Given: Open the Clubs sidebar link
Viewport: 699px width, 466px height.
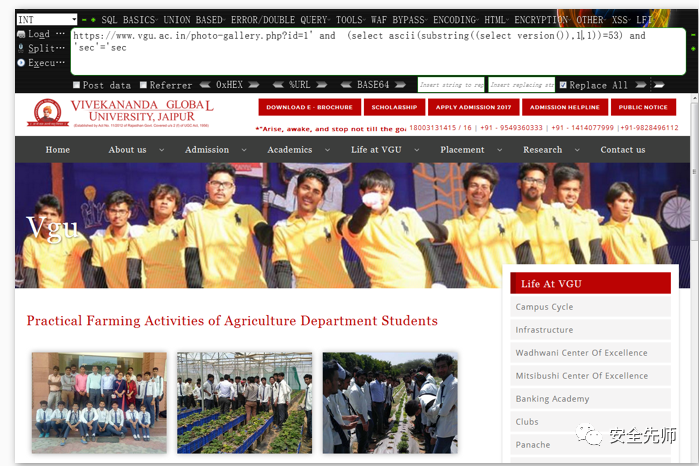Looking at the screenshot, I should [590, 422].
